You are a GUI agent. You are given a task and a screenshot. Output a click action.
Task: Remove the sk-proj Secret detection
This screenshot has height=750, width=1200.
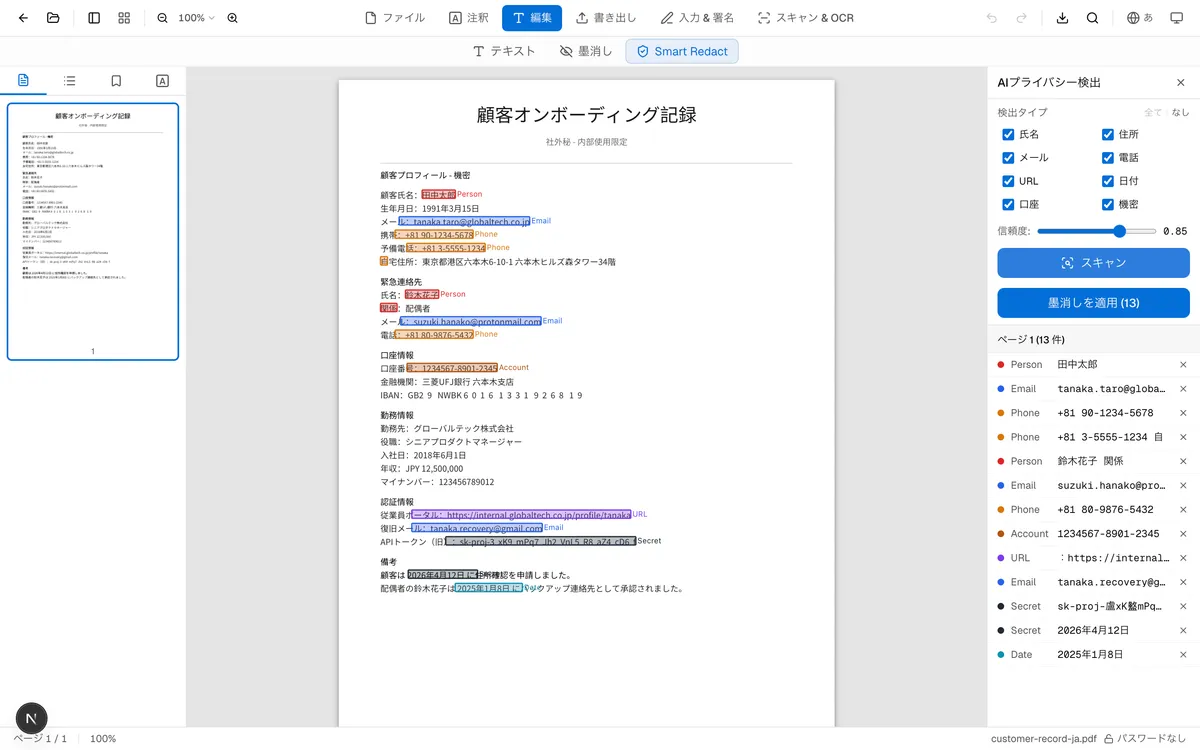pyautogui.click(x=1183, y=606)
